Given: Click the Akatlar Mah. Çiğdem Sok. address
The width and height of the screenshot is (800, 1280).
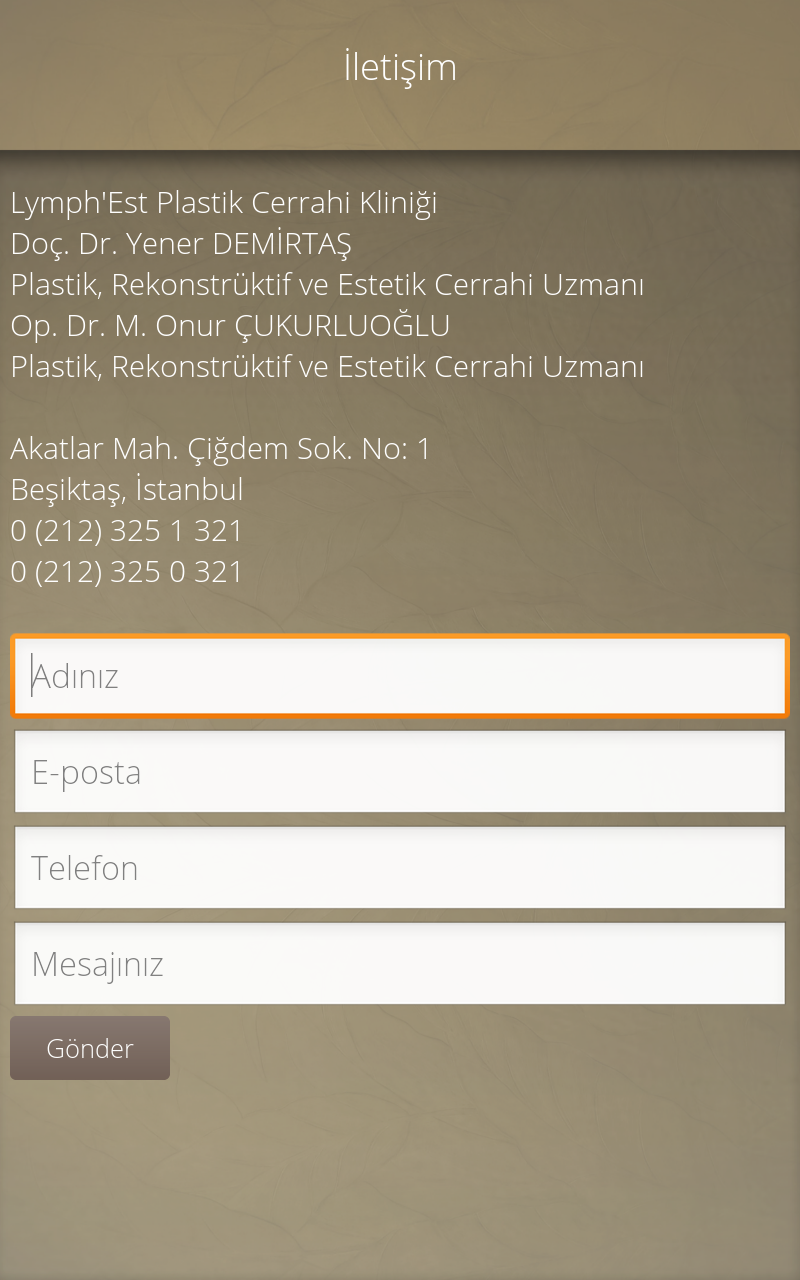Looking at the screenshot, I should [x=220, y=449].
